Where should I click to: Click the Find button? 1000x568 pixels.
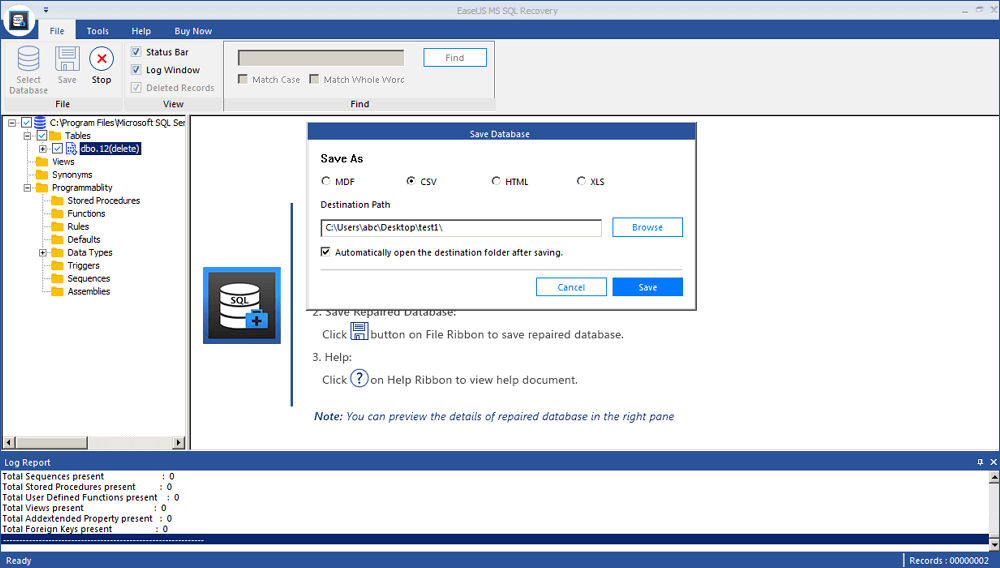455,57
